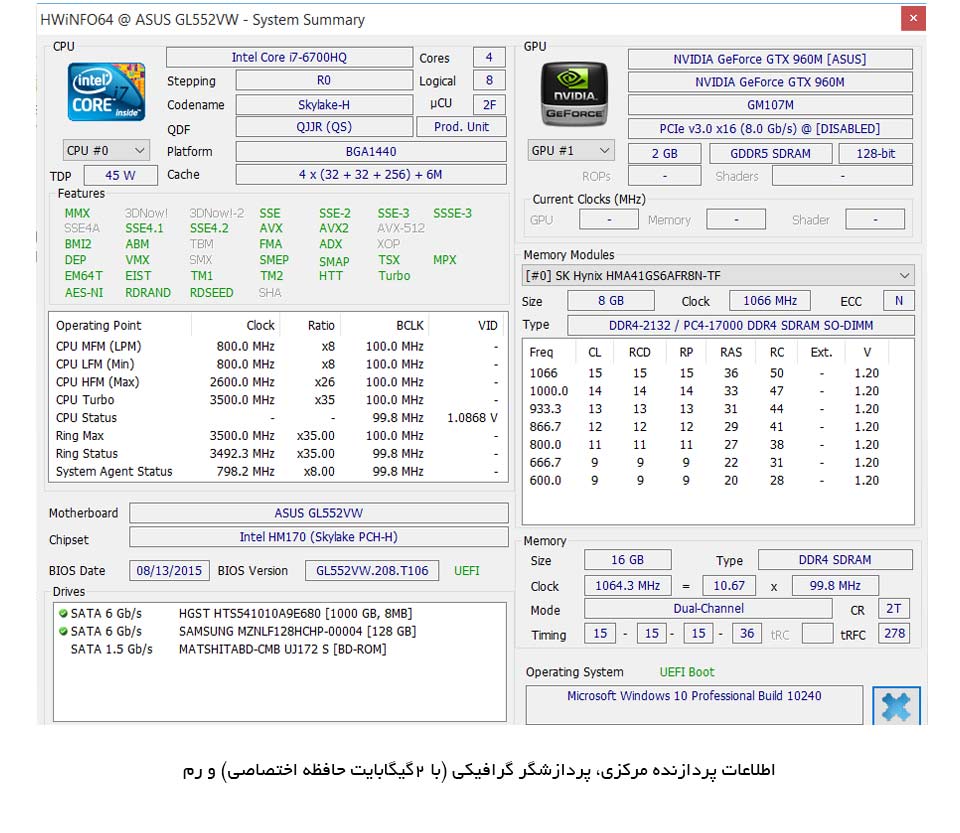The image size is (960, 833).
Task: Click the Dual-Channel mode field
Action: [x=708, y=608]
